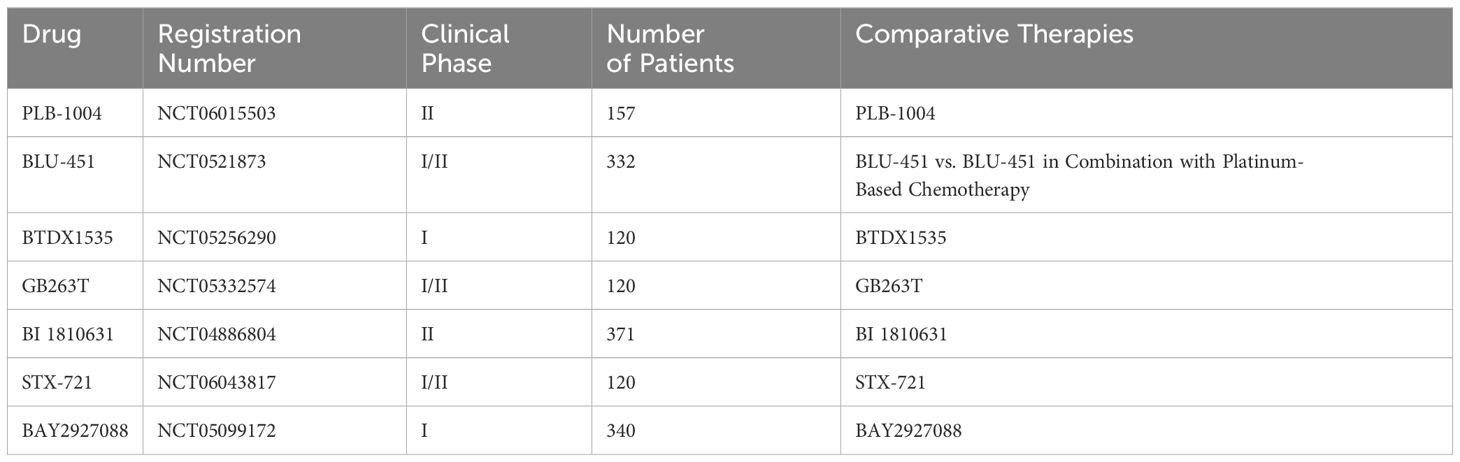The width and height of the screenshot is (1460, 462).
Task: Click the Comparative Therapies column header
Action: pos(995,34)
